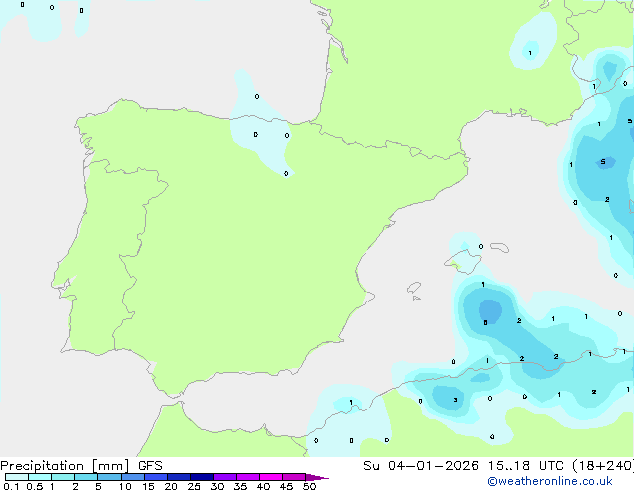Viewport: 634px width, 490px height.
Task: Click the "1" value near Morocco's coast
Action: pyautogui.click(x=351, y=402)
